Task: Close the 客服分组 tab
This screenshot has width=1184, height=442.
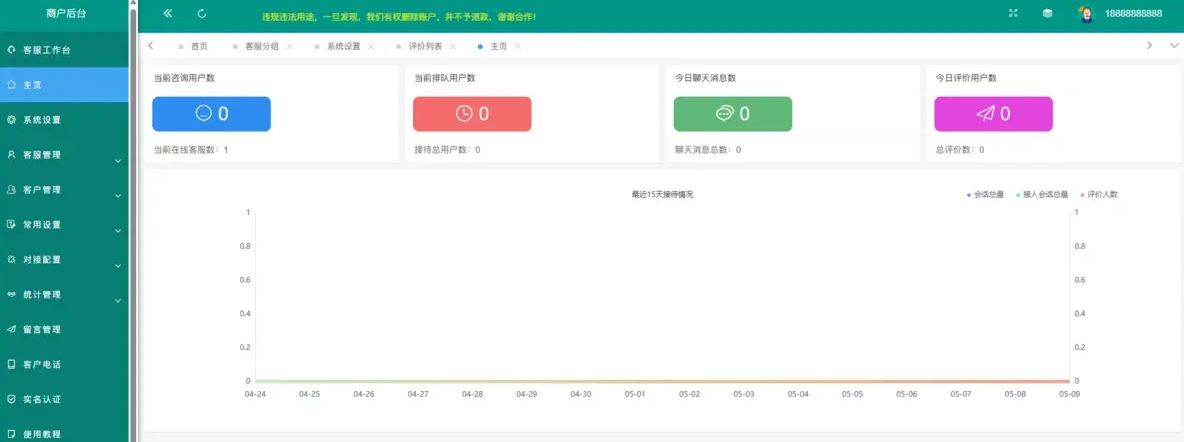Action: pyautogui.click(x=289, y=46)
